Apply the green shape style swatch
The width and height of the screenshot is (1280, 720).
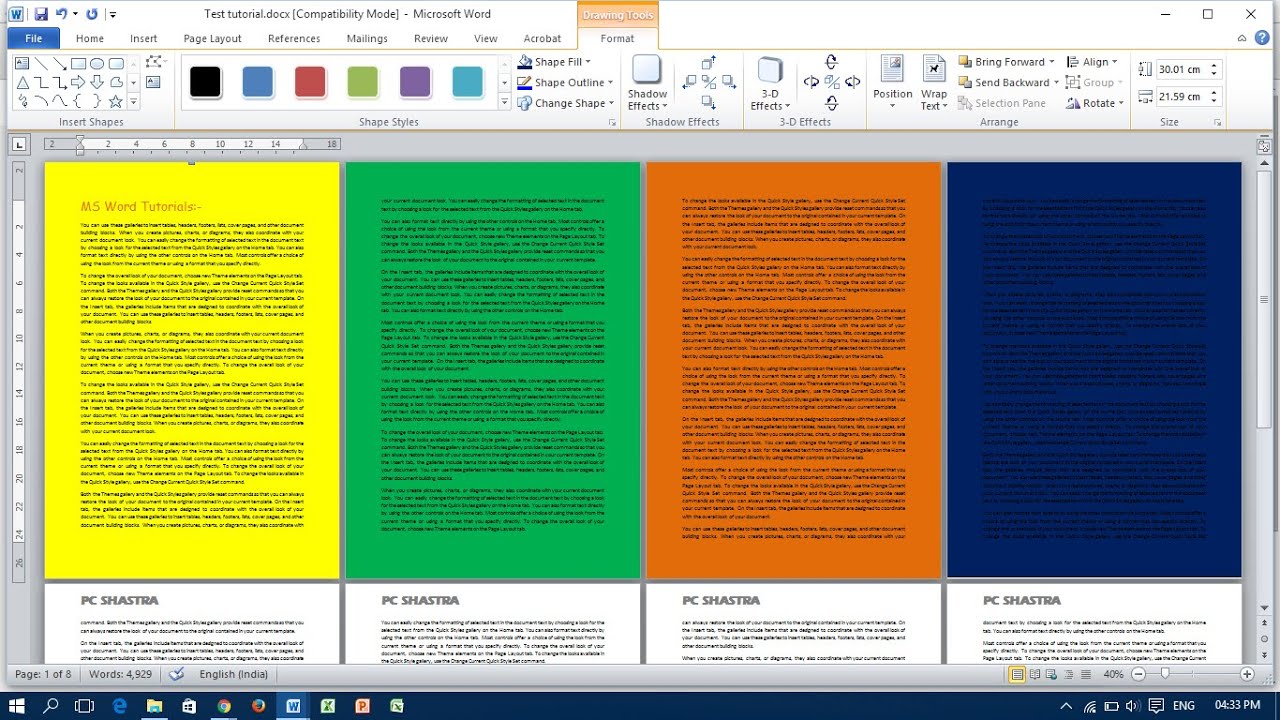(x=363, y=82)
